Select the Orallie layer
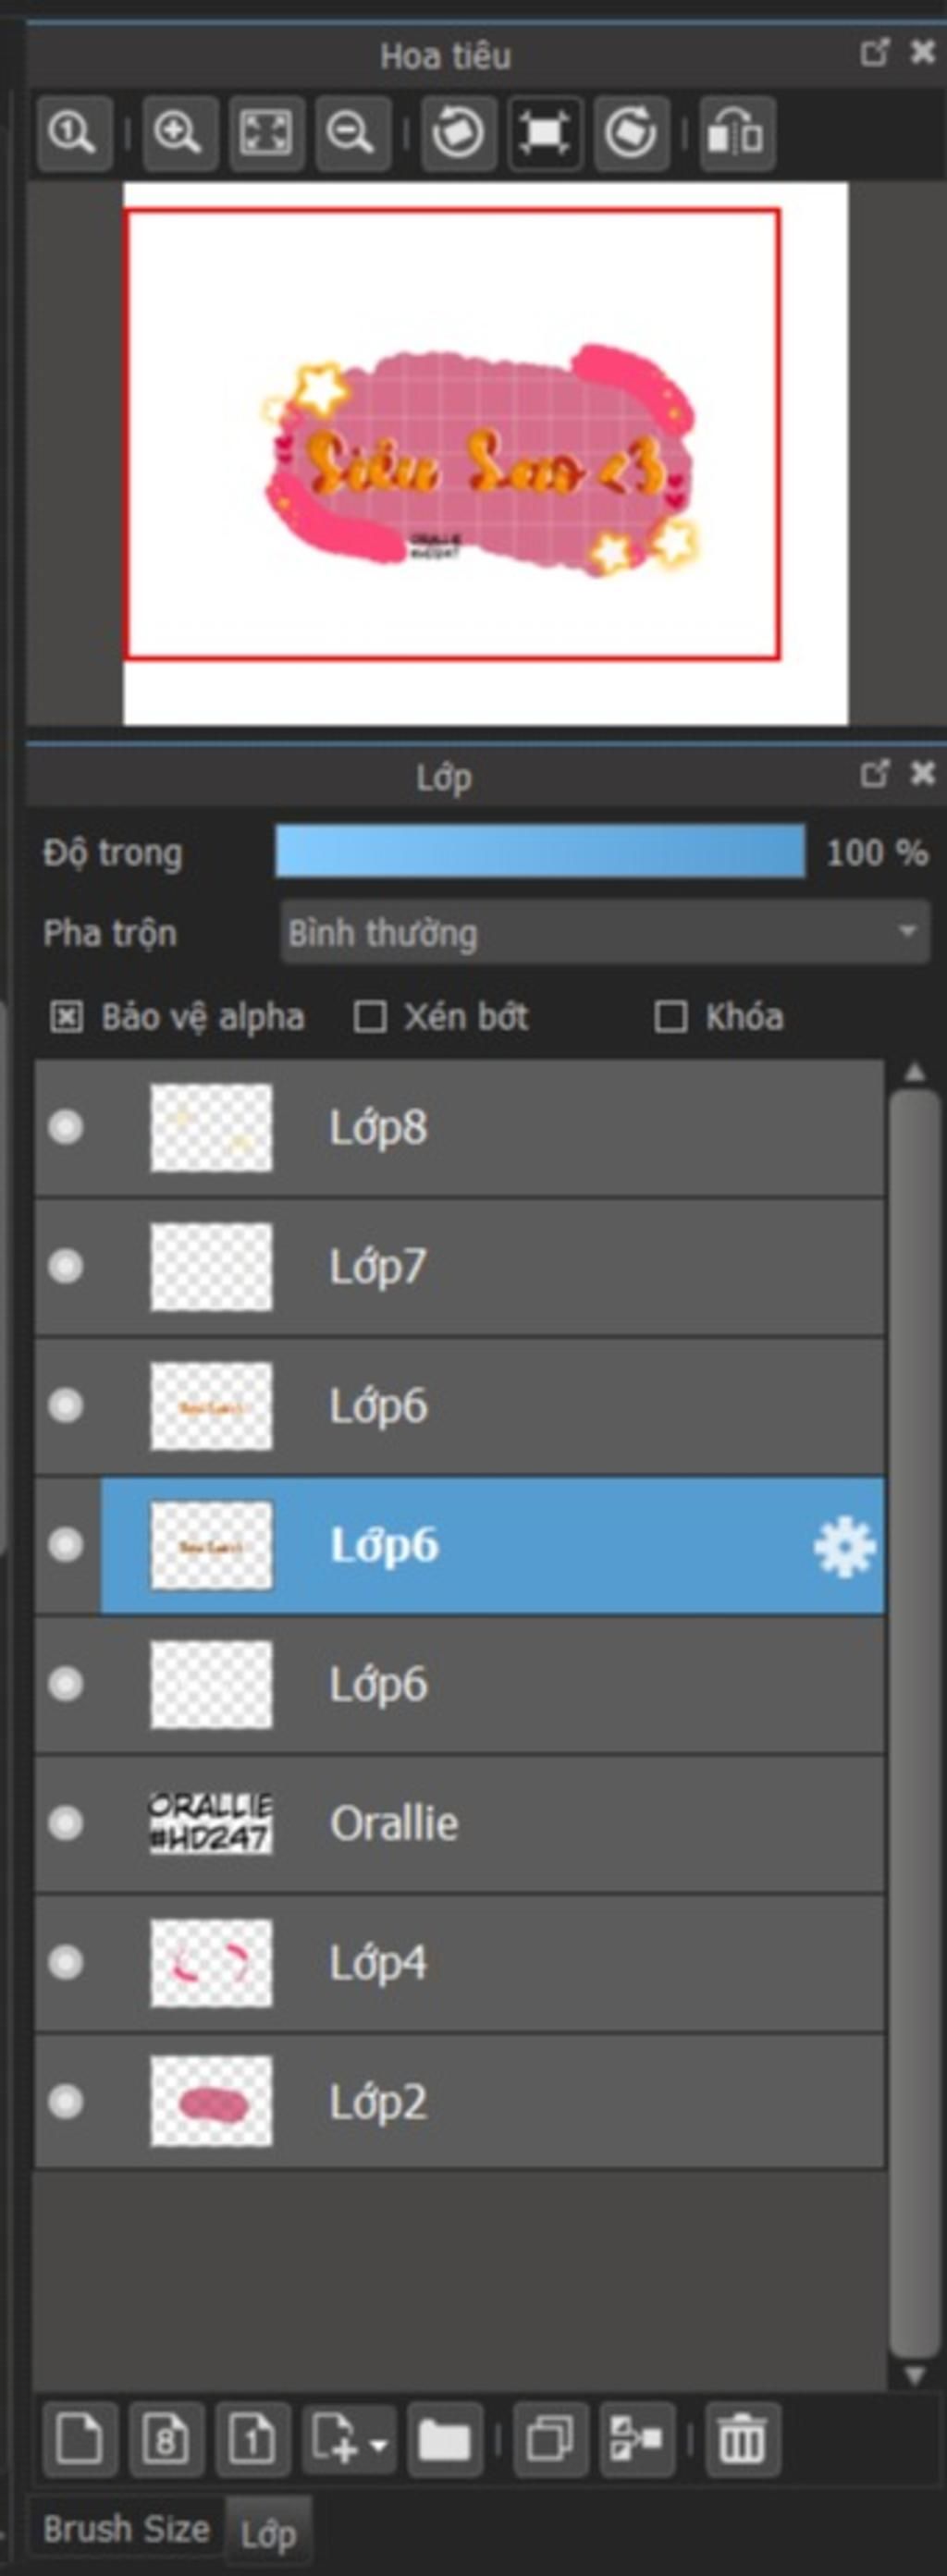This screenshot has width=947, height=2576. 460,1823
